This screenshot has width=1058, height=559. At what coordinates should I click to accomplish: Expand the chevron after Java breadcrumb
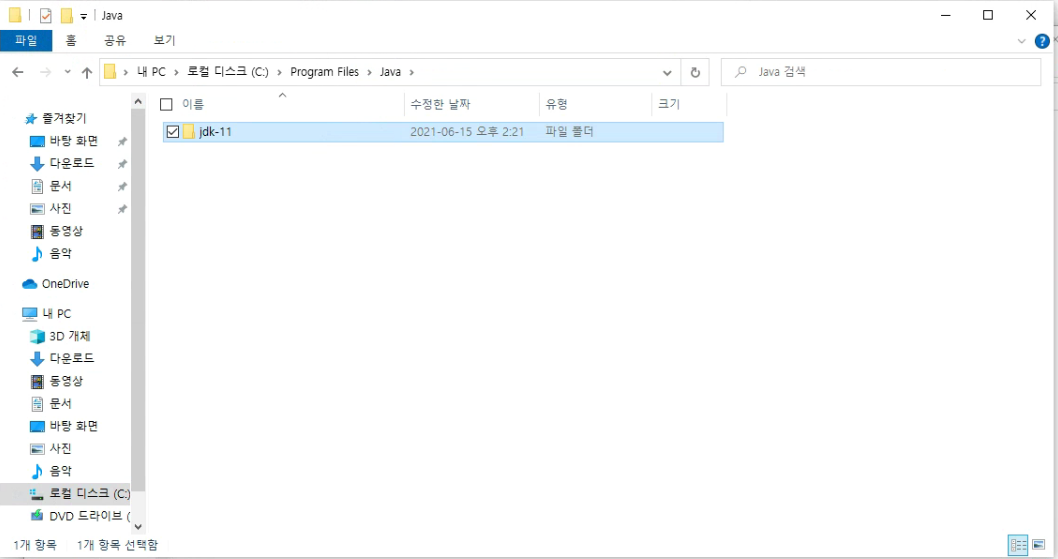412,72
